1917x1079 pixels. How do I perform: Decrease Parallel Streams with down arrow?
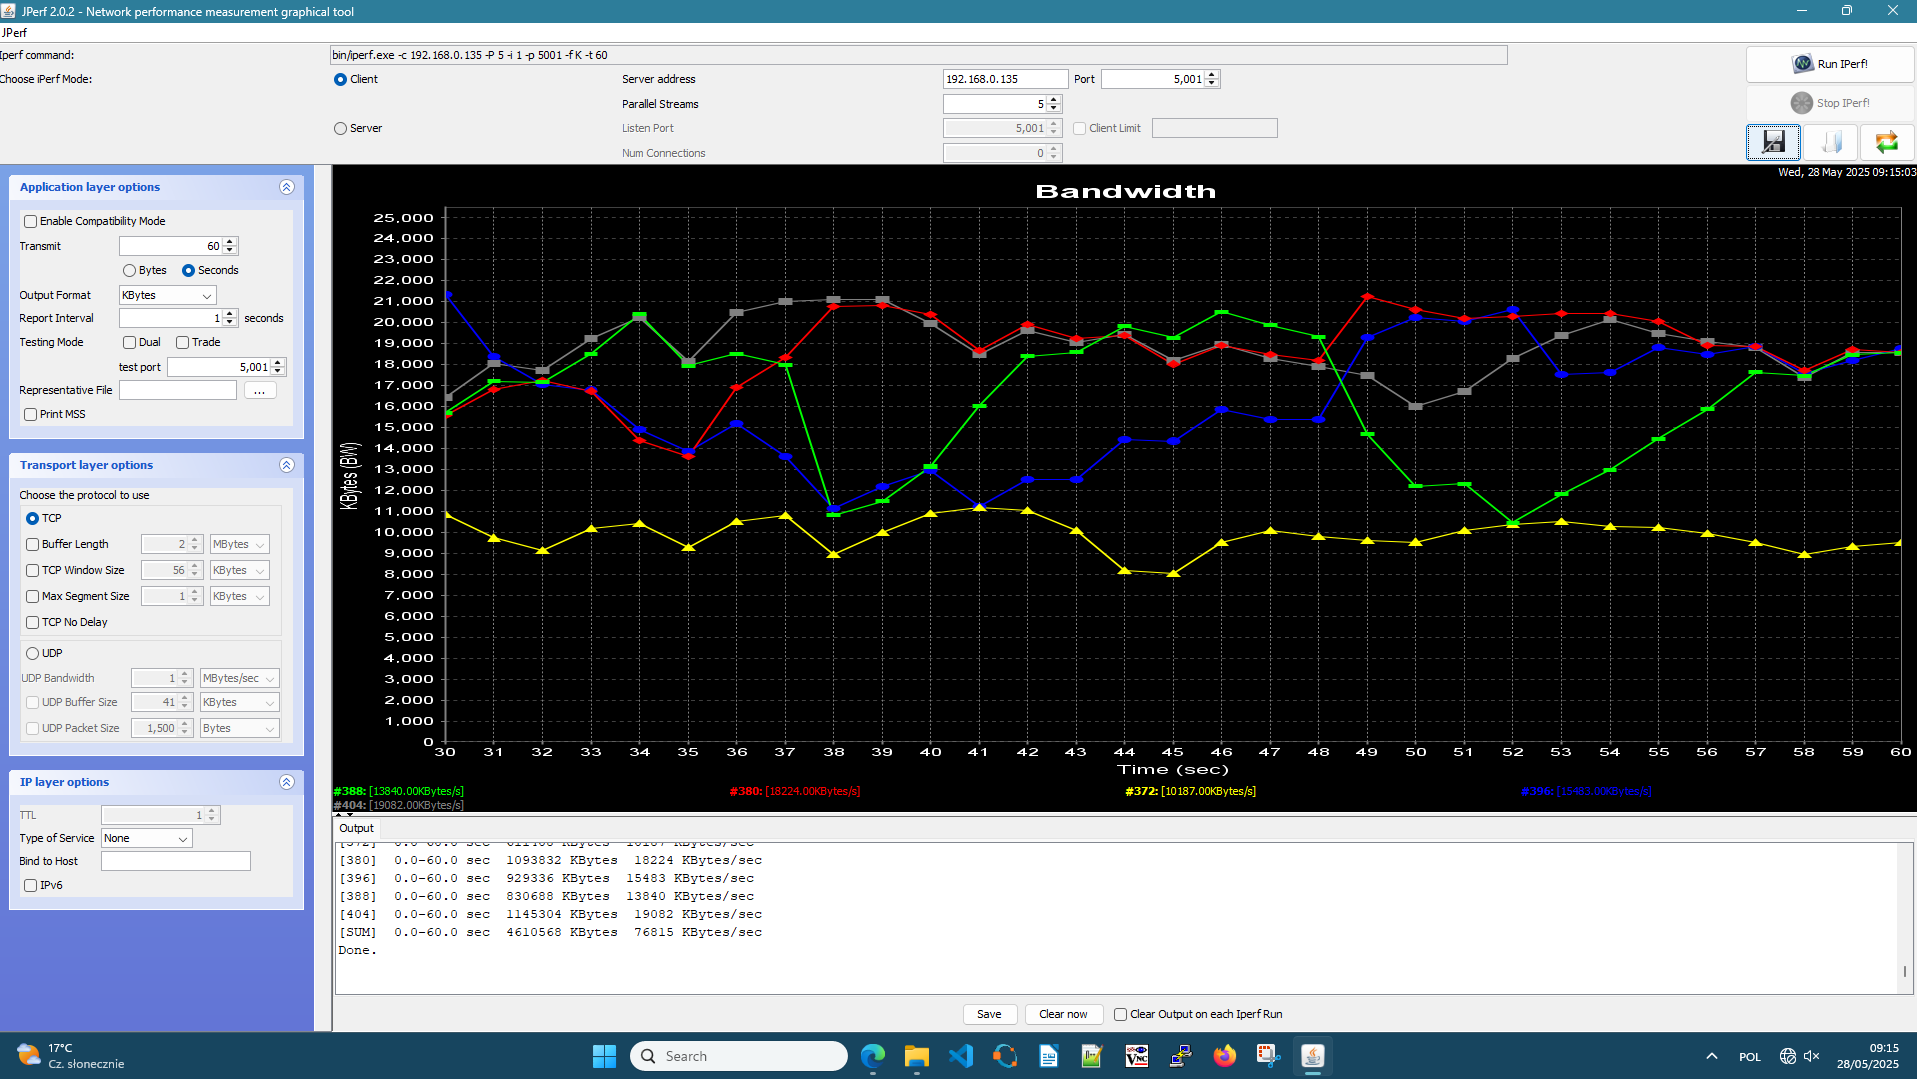[1054, 108]
